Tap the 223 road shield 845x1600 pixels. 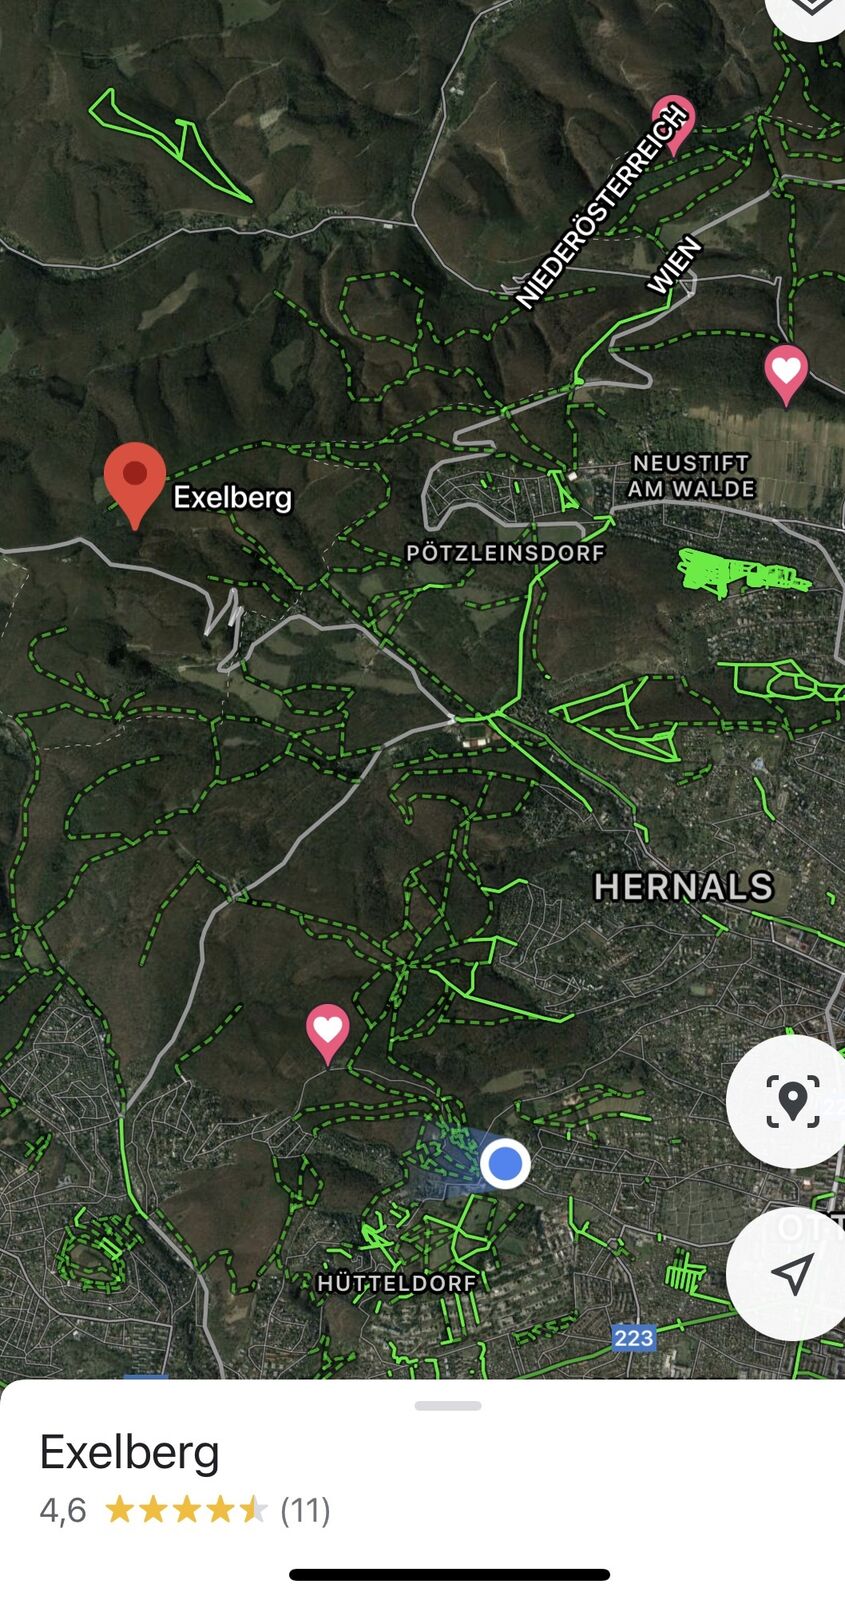633,1338
